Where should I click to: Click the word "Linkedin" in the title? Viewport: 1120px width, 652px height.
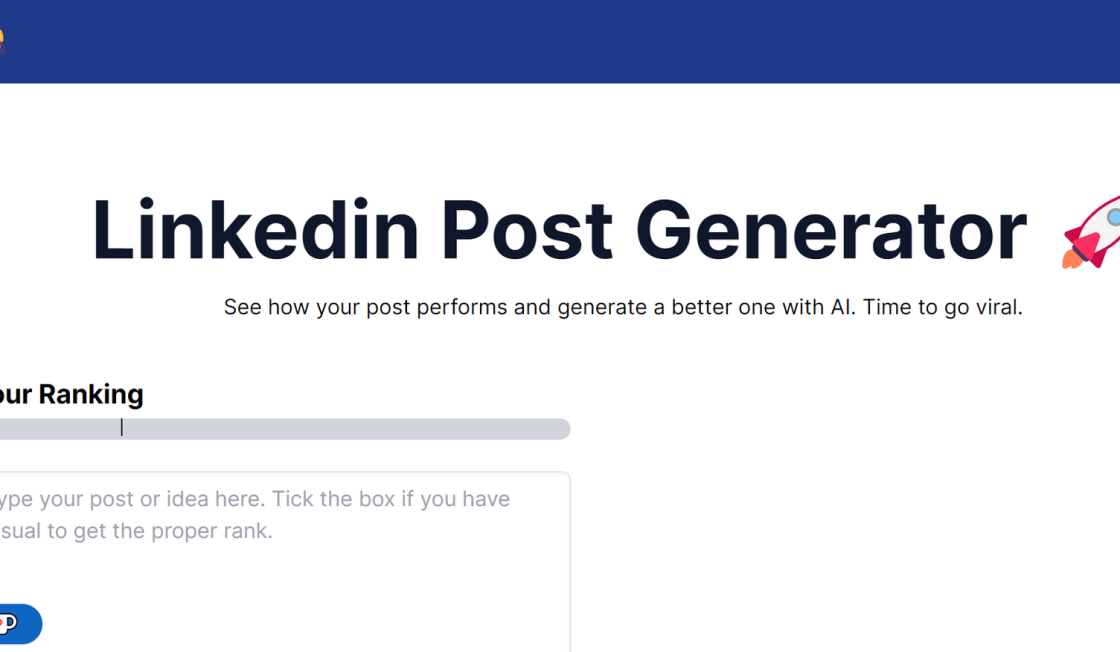pos(255,232)
